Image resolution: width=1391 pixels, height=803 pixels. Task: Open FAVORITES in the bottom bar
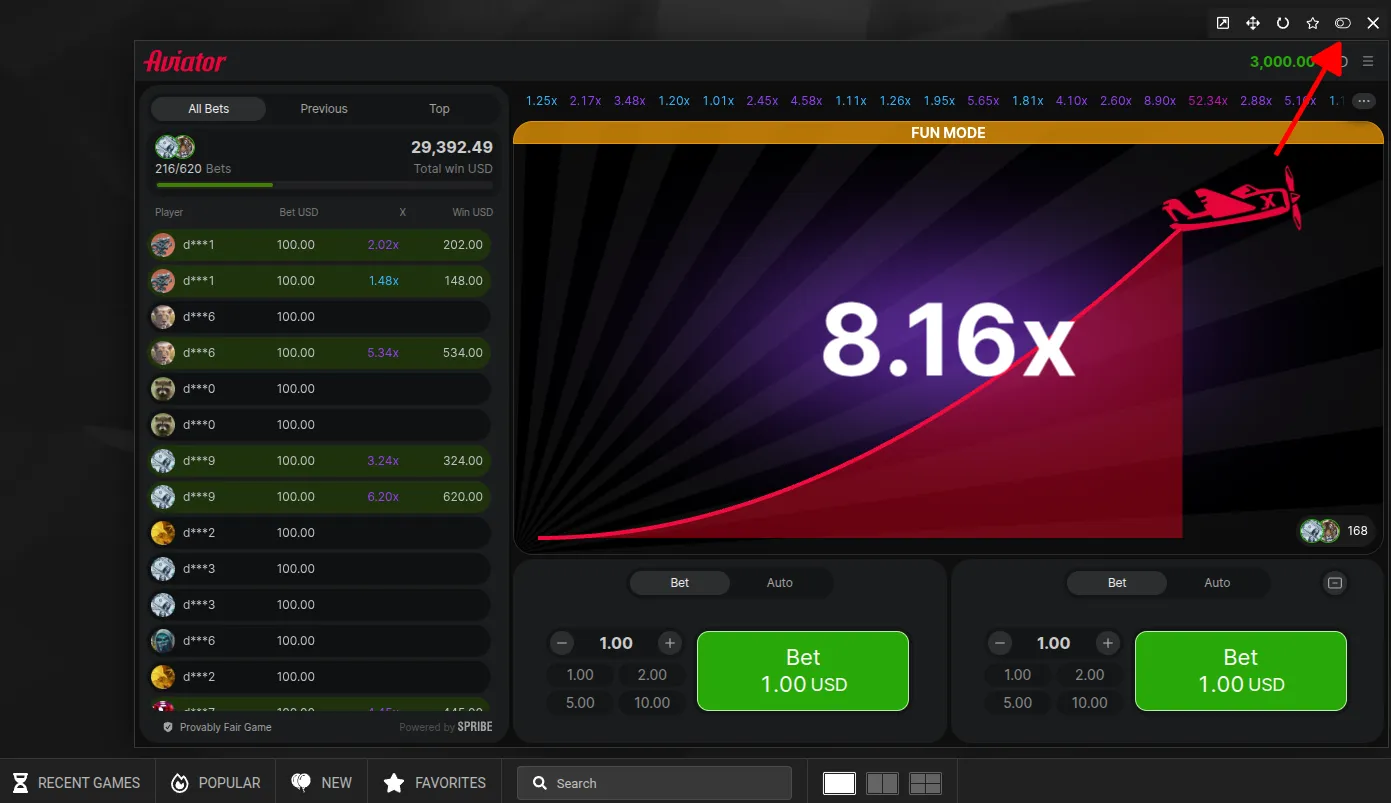tap(435, 783)
